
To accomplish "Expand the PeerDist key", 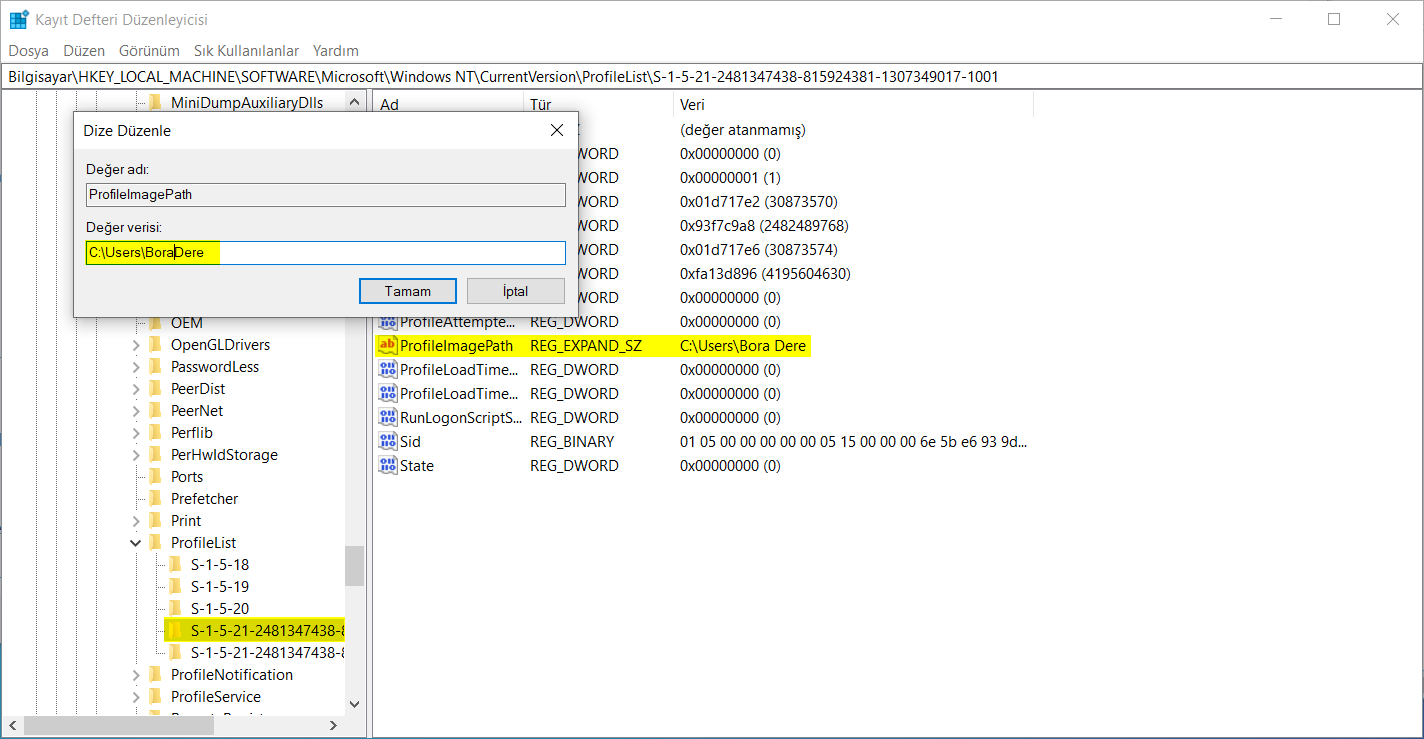I will 136,389.
